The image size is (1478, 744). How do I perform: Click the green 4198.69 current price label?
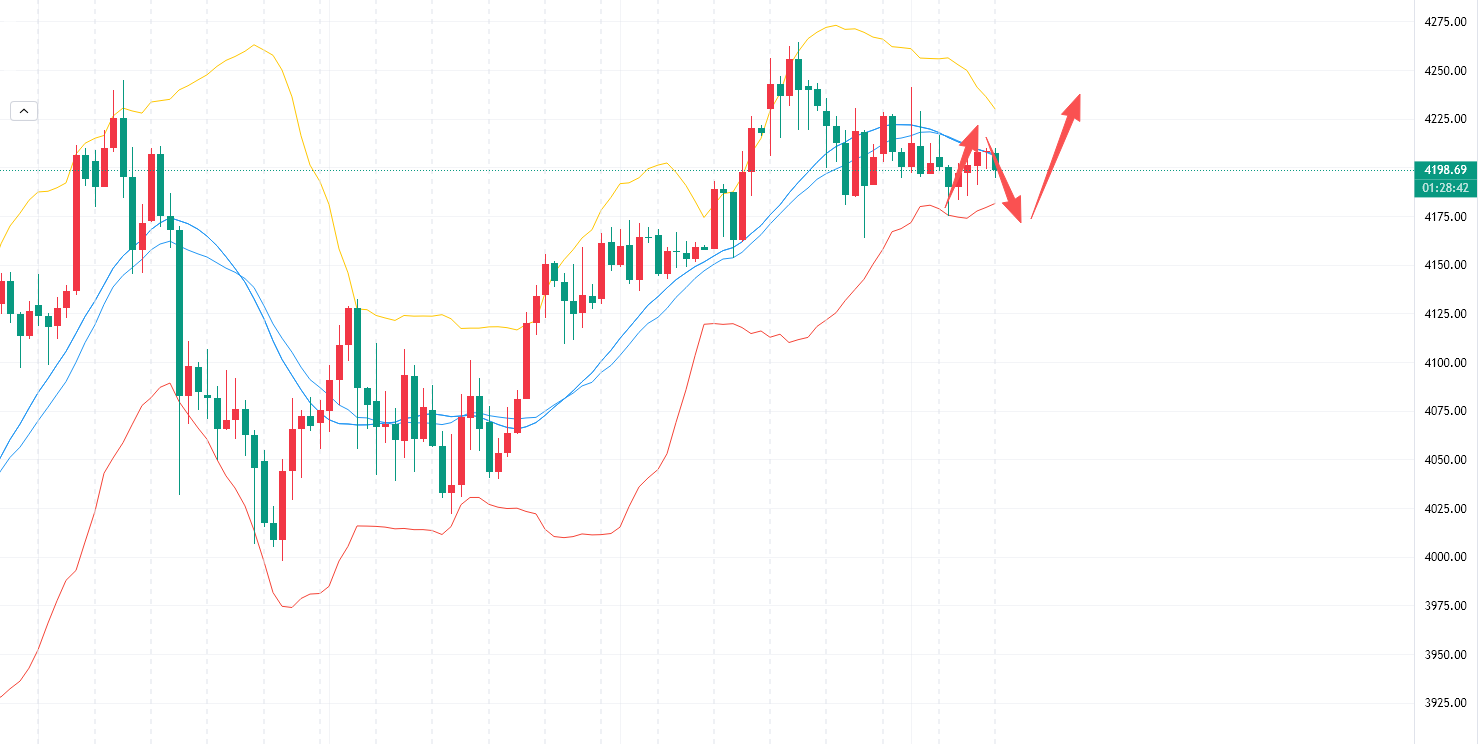(x=1444, y=170)
